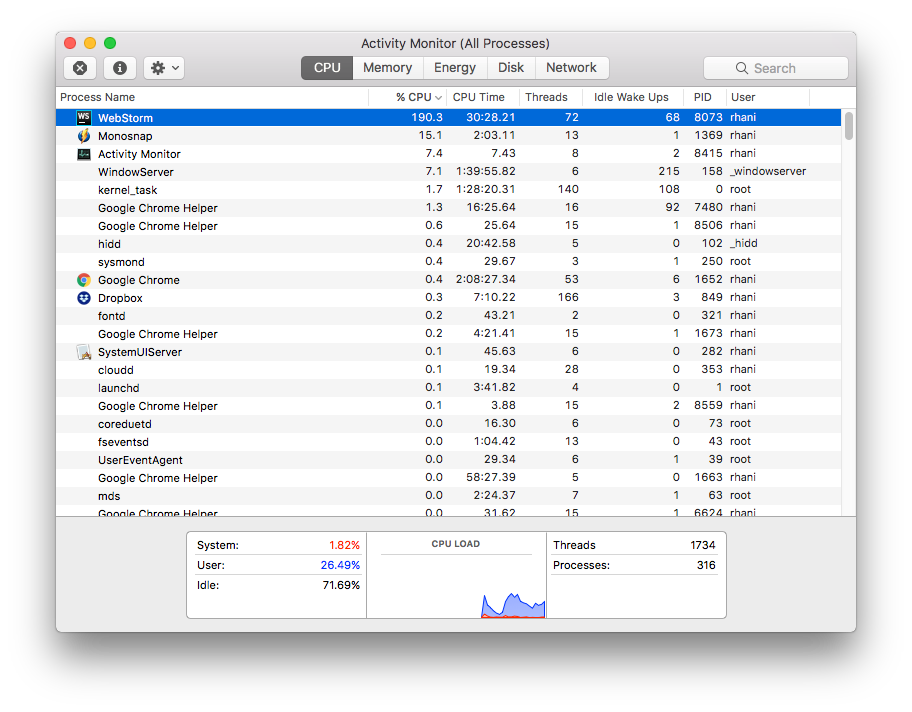
Task: Sort by PID column header
Action: coord(705,97)
